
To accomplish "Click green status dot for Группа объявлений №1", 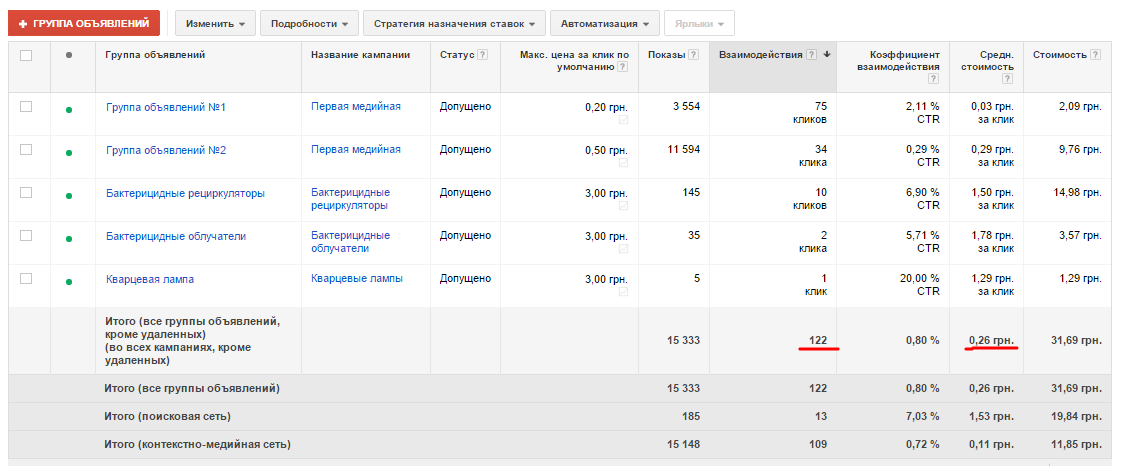I will coord(69,110).
